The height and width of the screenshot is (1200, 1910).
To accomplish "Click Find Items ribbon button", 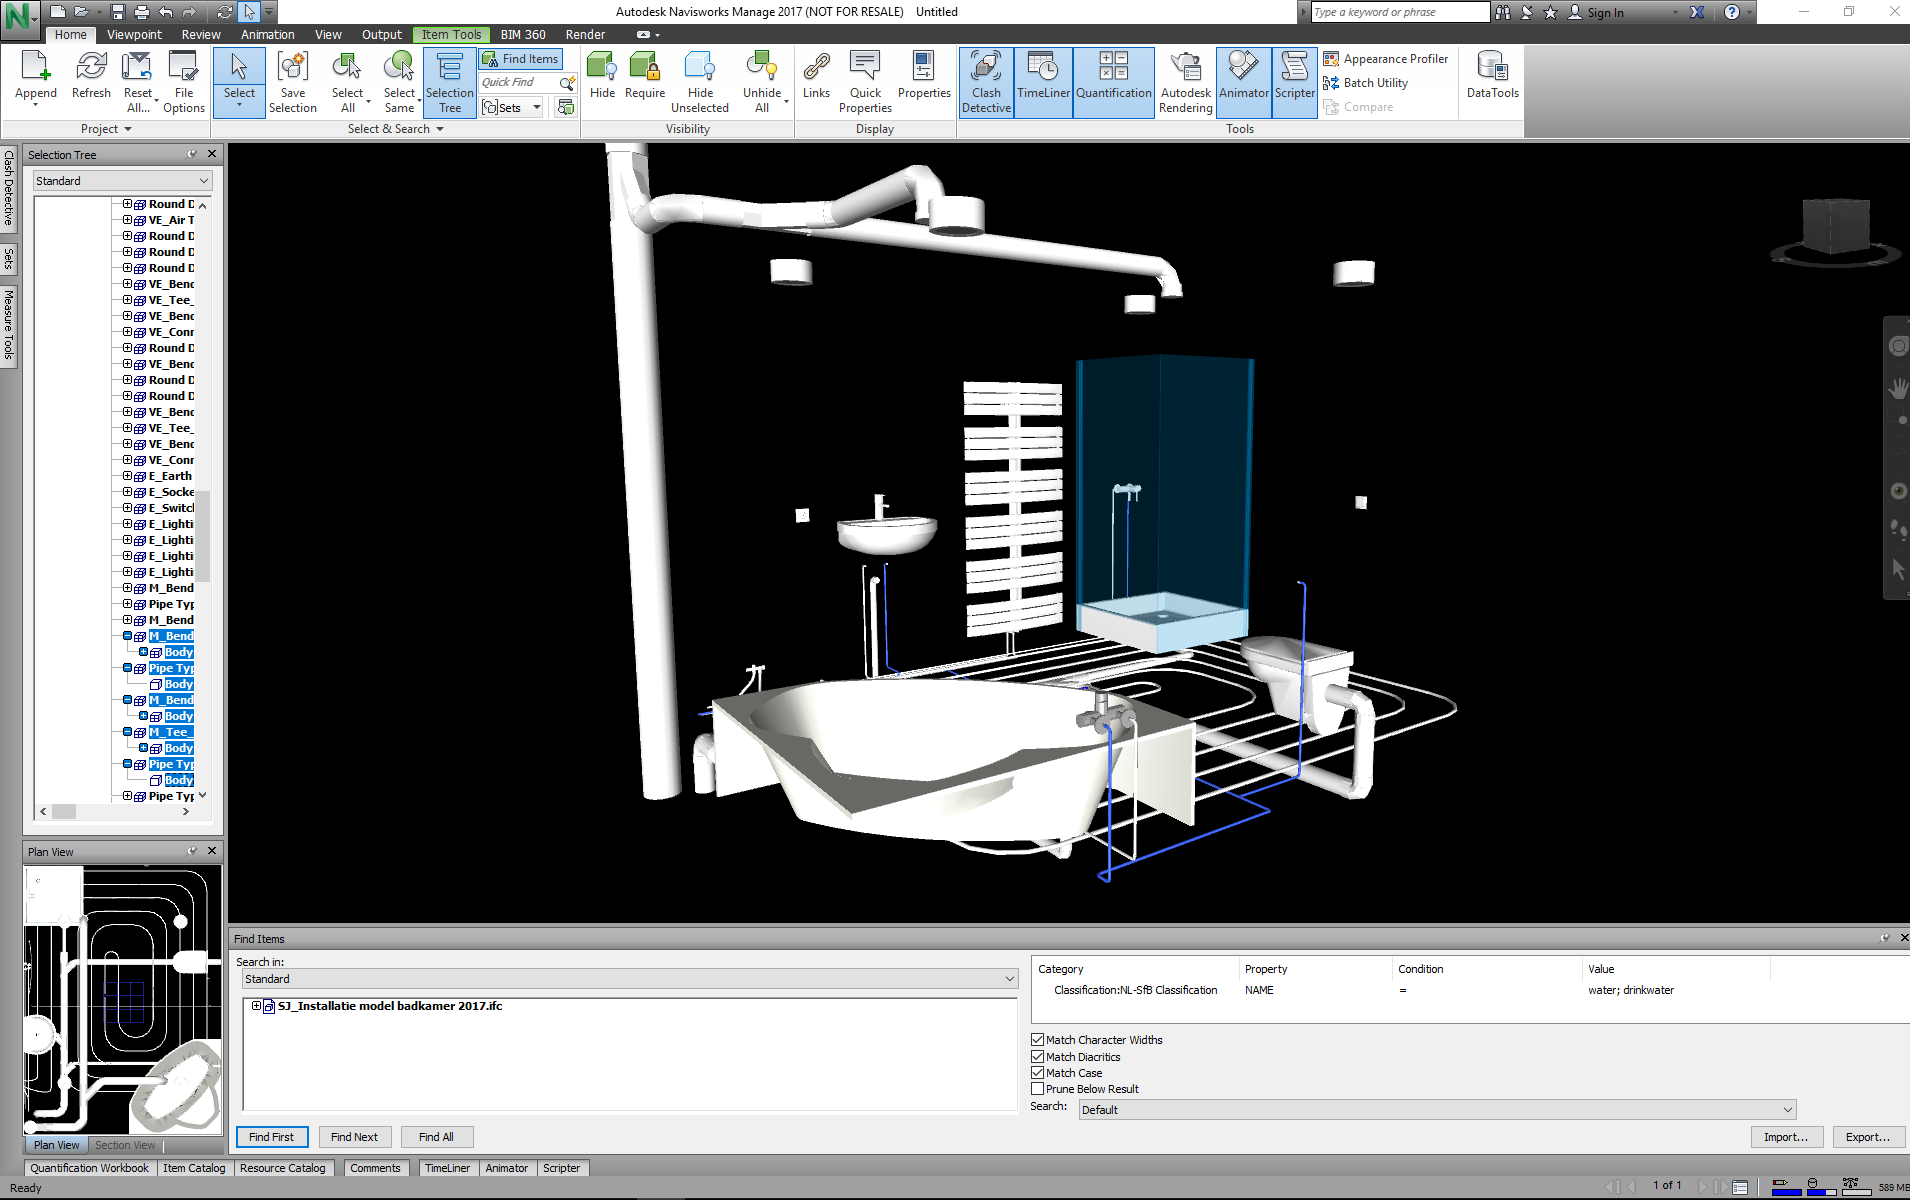I will tap(520, 59).
